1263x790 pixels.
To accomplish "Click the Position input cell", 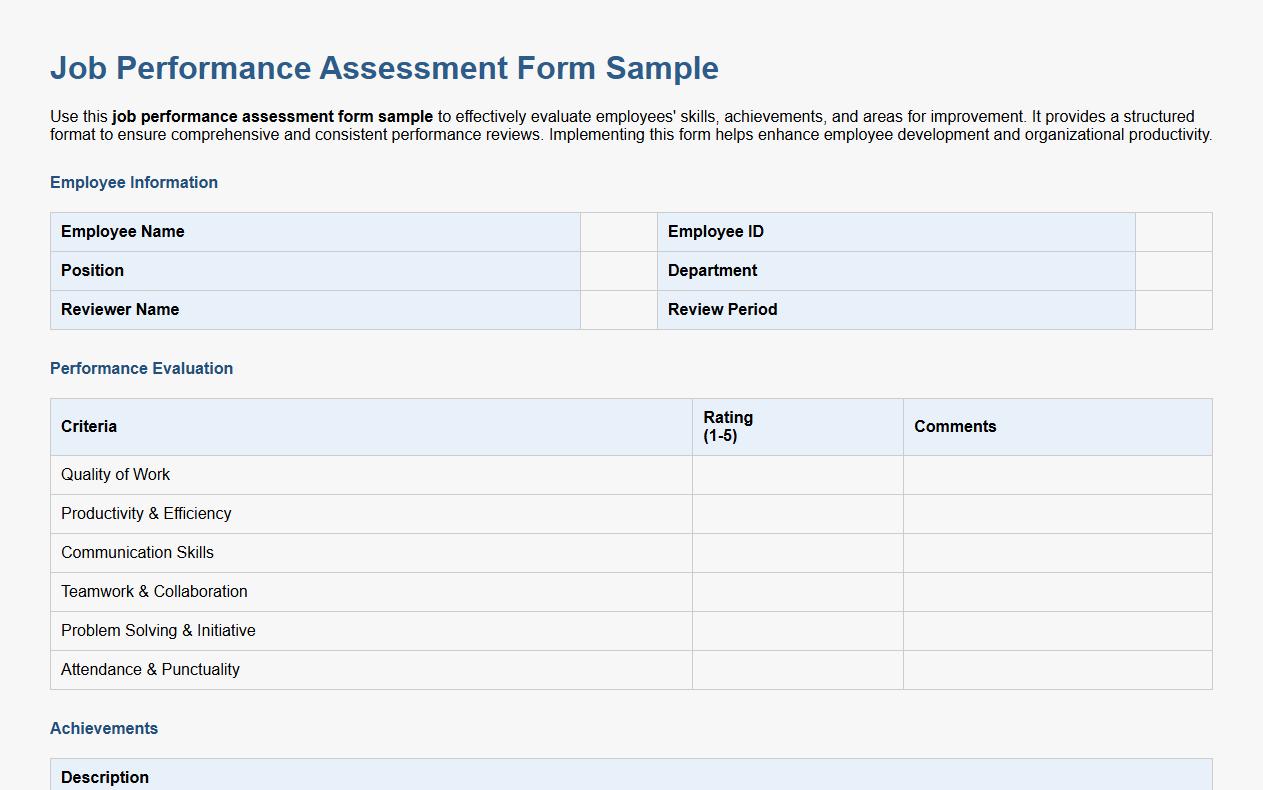I will (617, 270).
